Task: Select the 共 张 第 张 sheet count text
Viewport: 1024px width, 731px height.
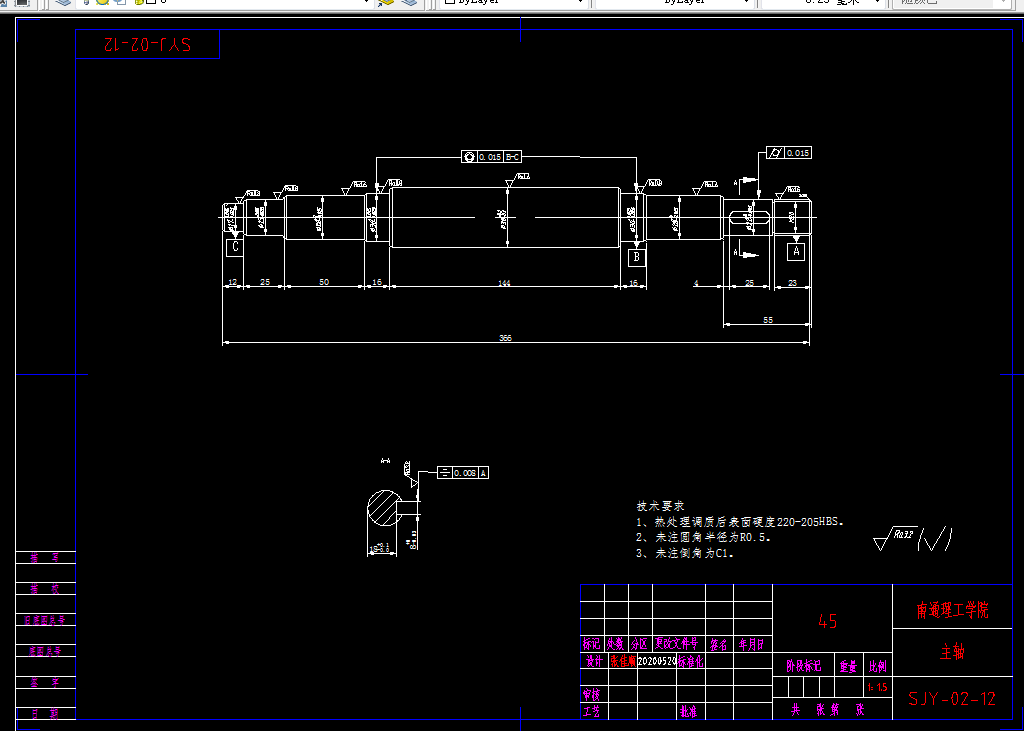Action: (828, 709)
